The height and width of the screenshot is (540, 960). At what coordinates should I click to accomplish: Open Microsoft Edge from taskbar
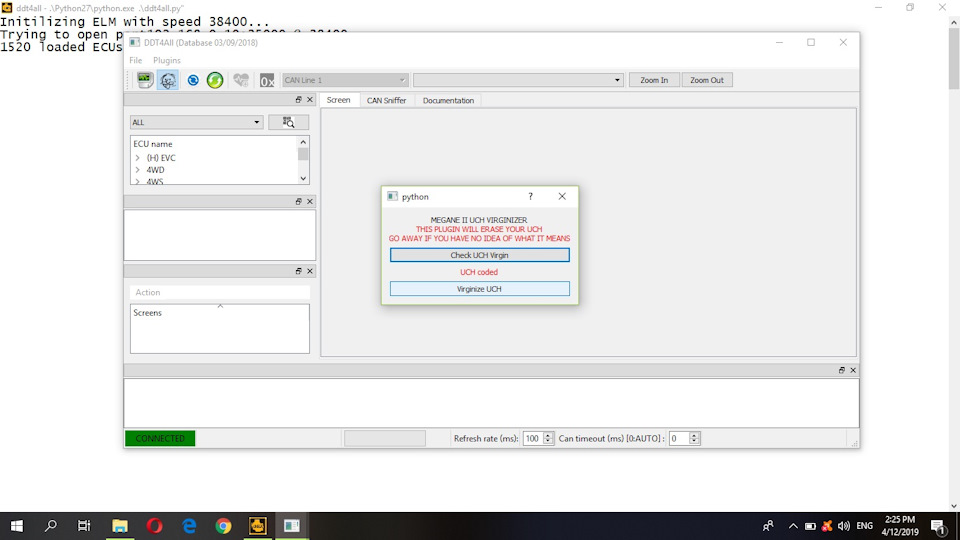coord(189,526)
